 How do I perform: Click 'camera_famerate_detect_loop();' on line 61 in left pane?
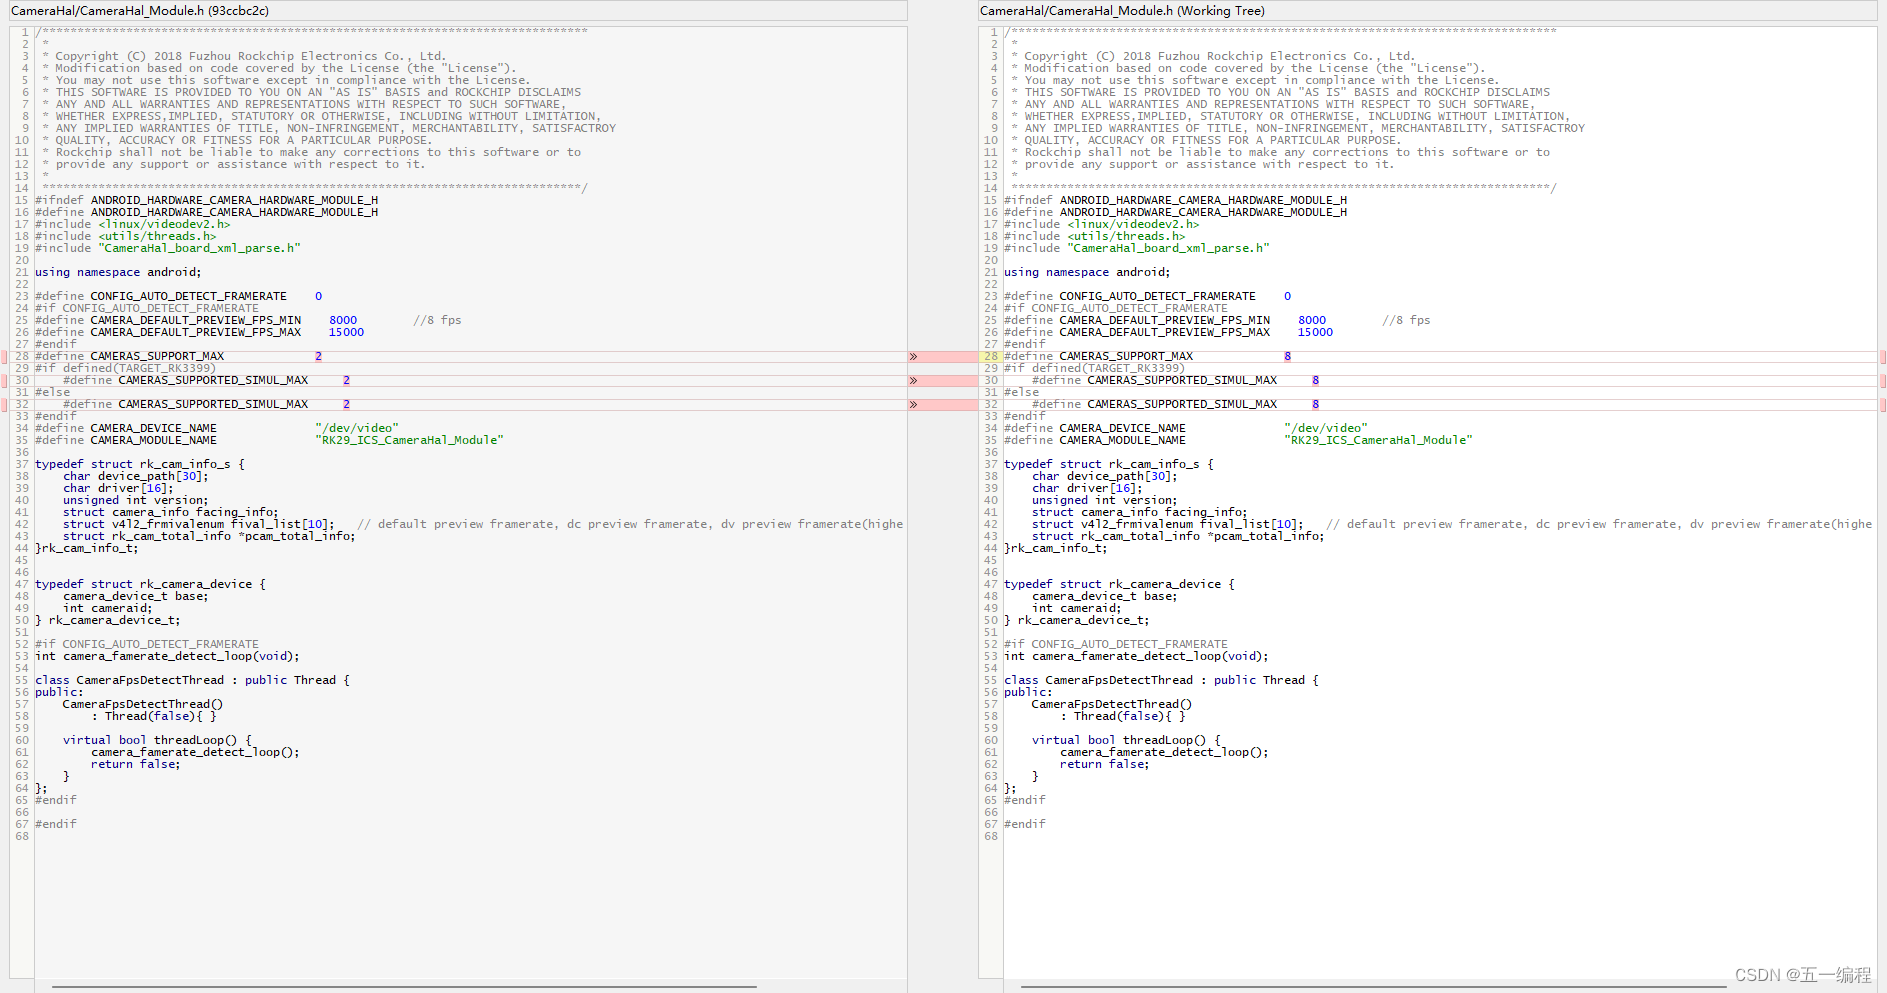195,753
